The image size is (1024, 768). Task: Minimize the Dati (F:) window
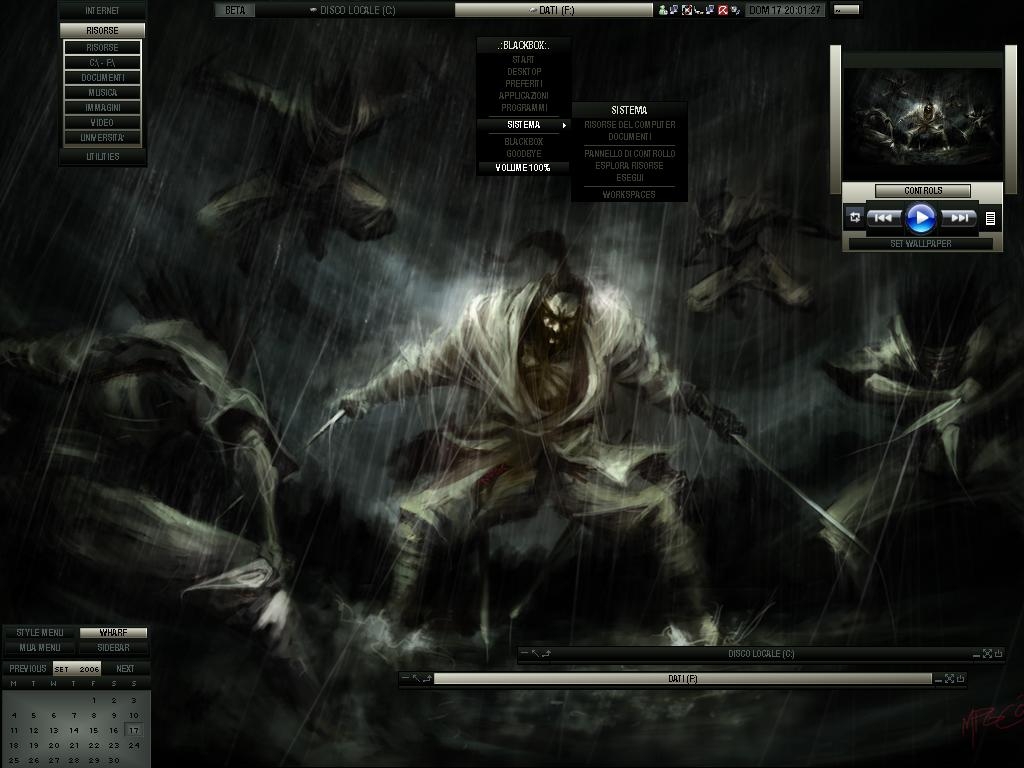(x=938, y=679)
